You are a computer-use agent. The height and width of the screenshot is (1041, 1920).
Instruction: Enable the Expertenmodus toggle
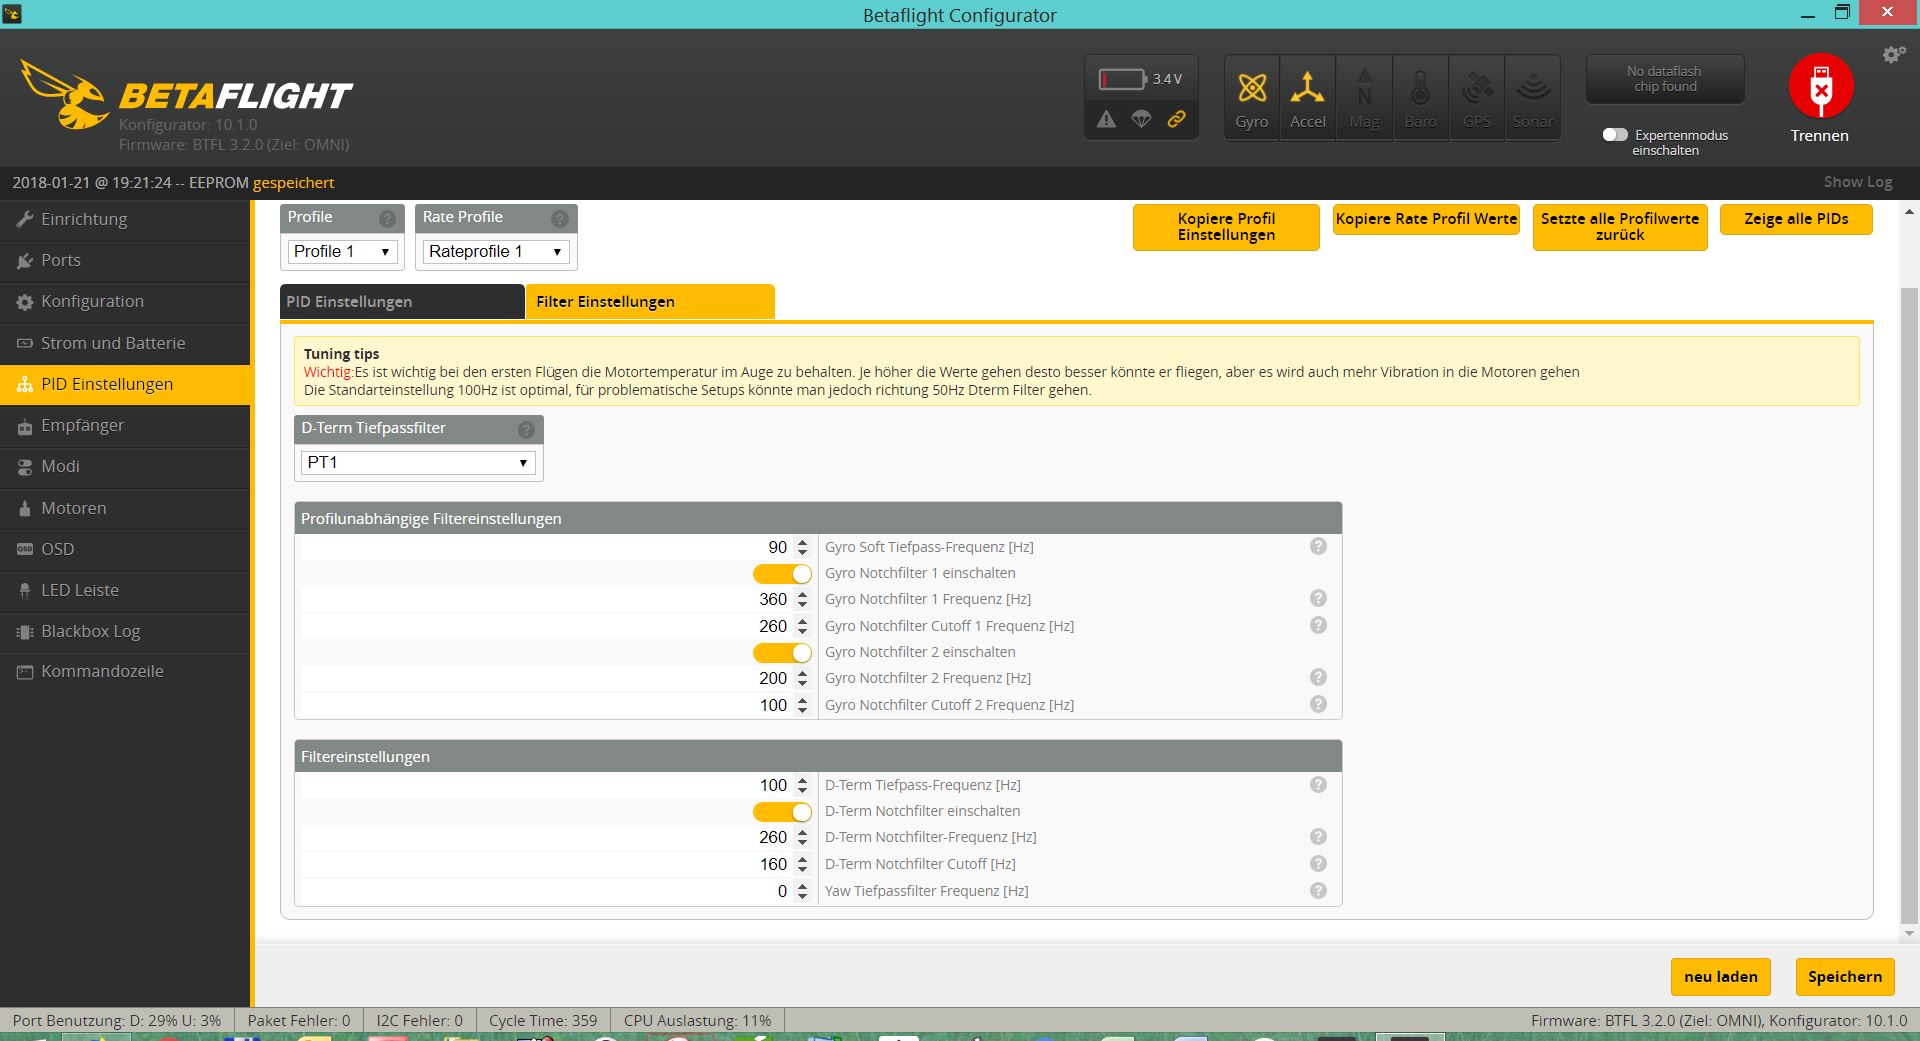click(x=1614, y=135)
